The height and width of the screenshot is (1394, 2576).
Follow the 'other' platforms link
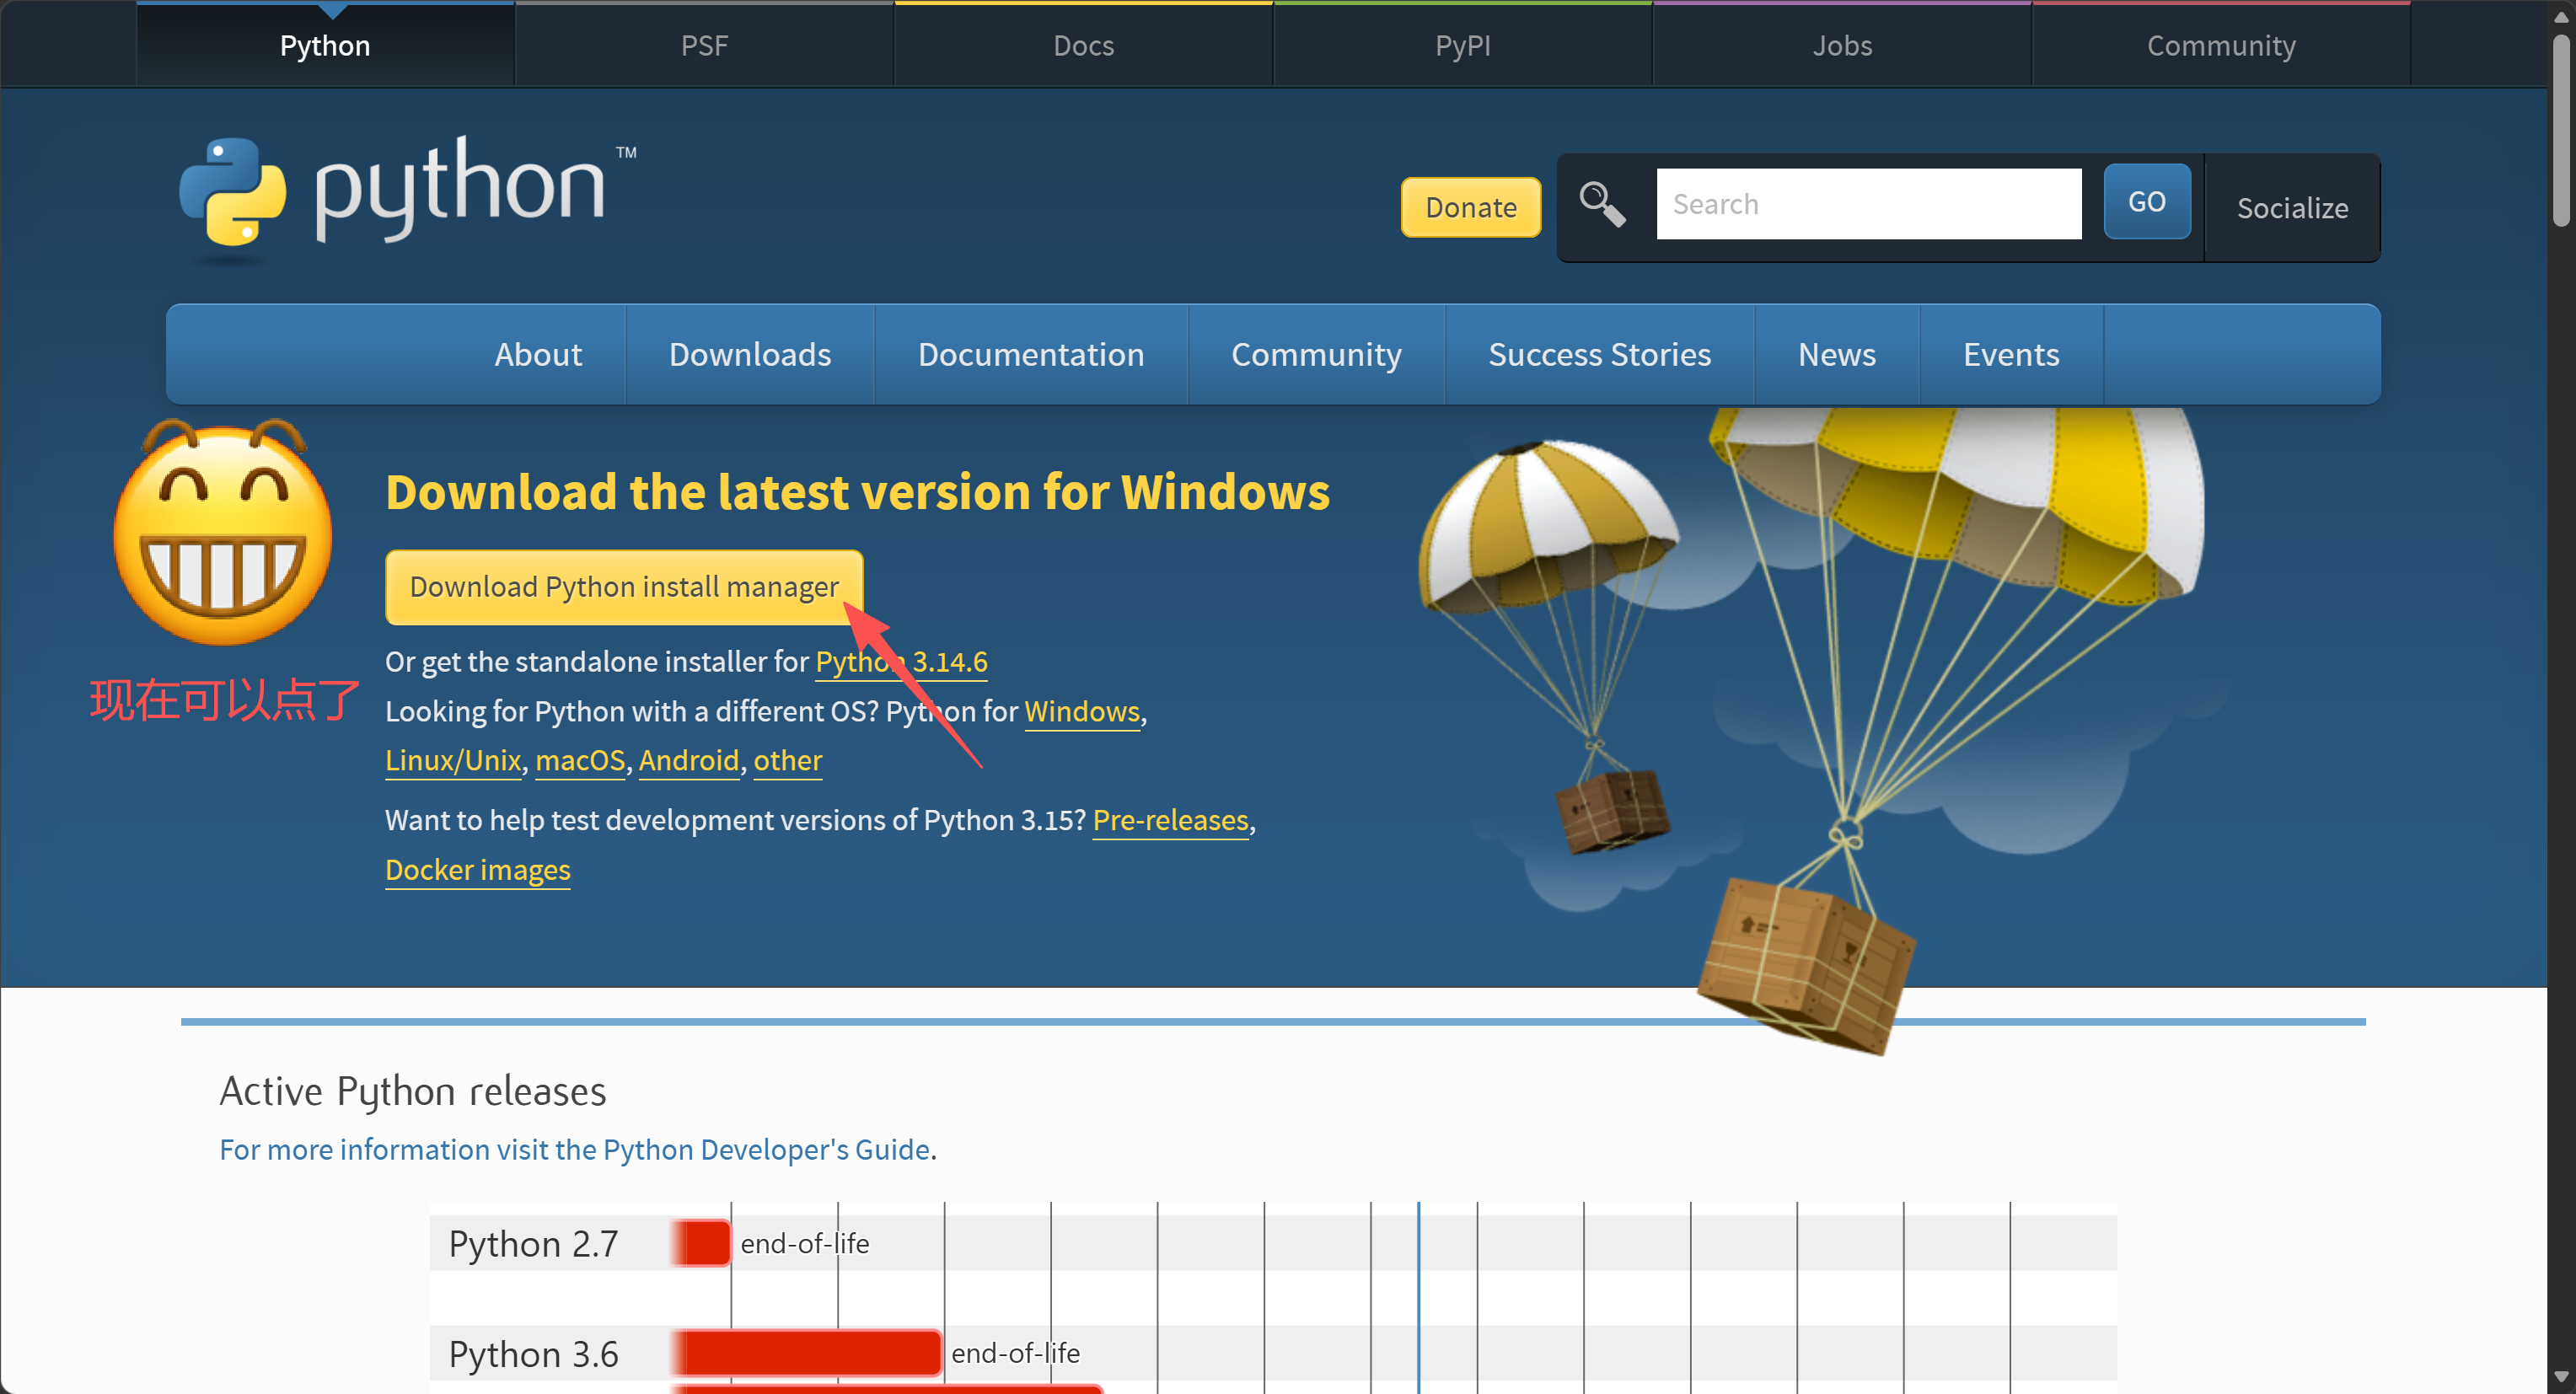tap(788, 761)
